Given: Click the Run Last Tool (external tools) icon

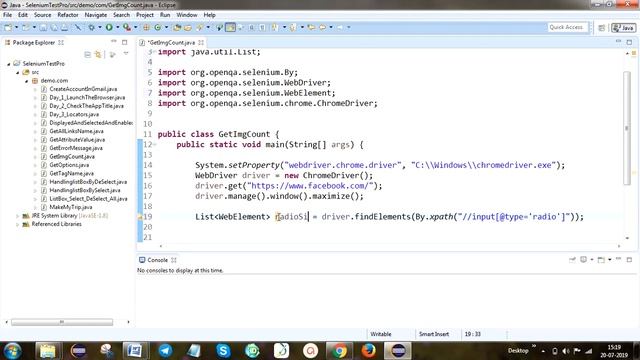Looking at the screenshot, I should point(127,27).
